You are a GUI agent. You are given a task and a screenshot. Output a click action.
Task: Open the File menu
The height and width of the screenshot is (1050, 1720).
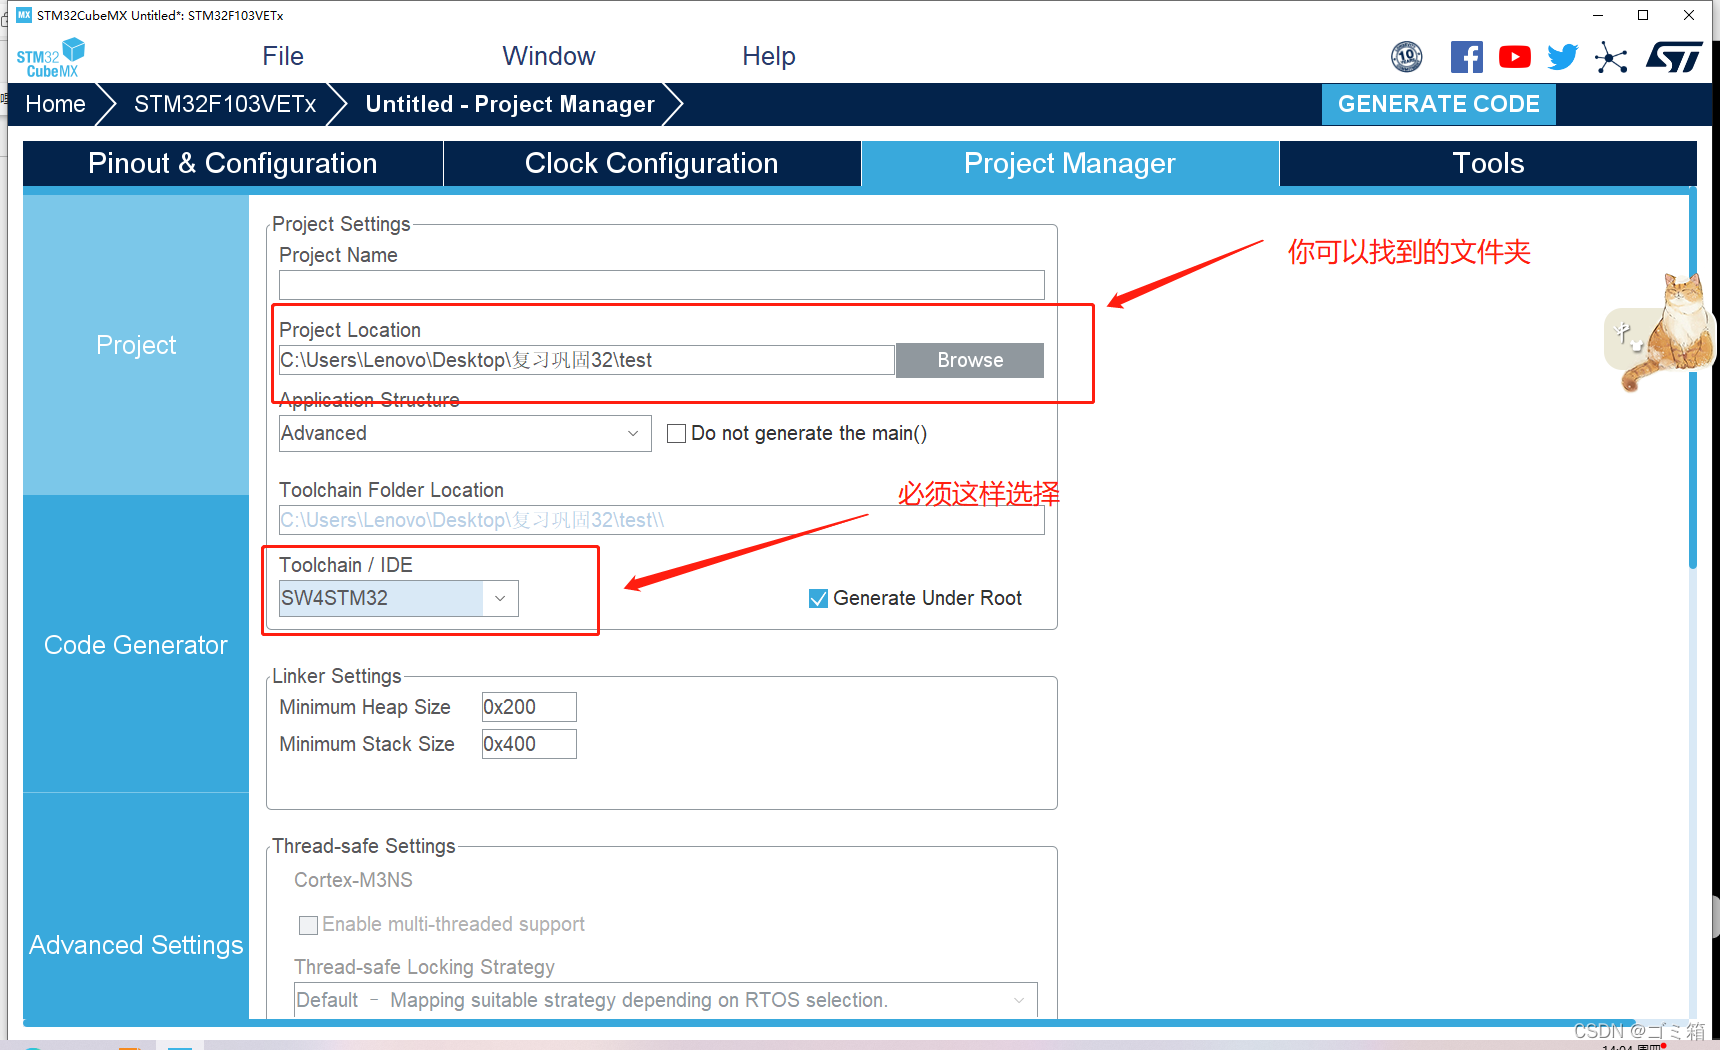283,56
